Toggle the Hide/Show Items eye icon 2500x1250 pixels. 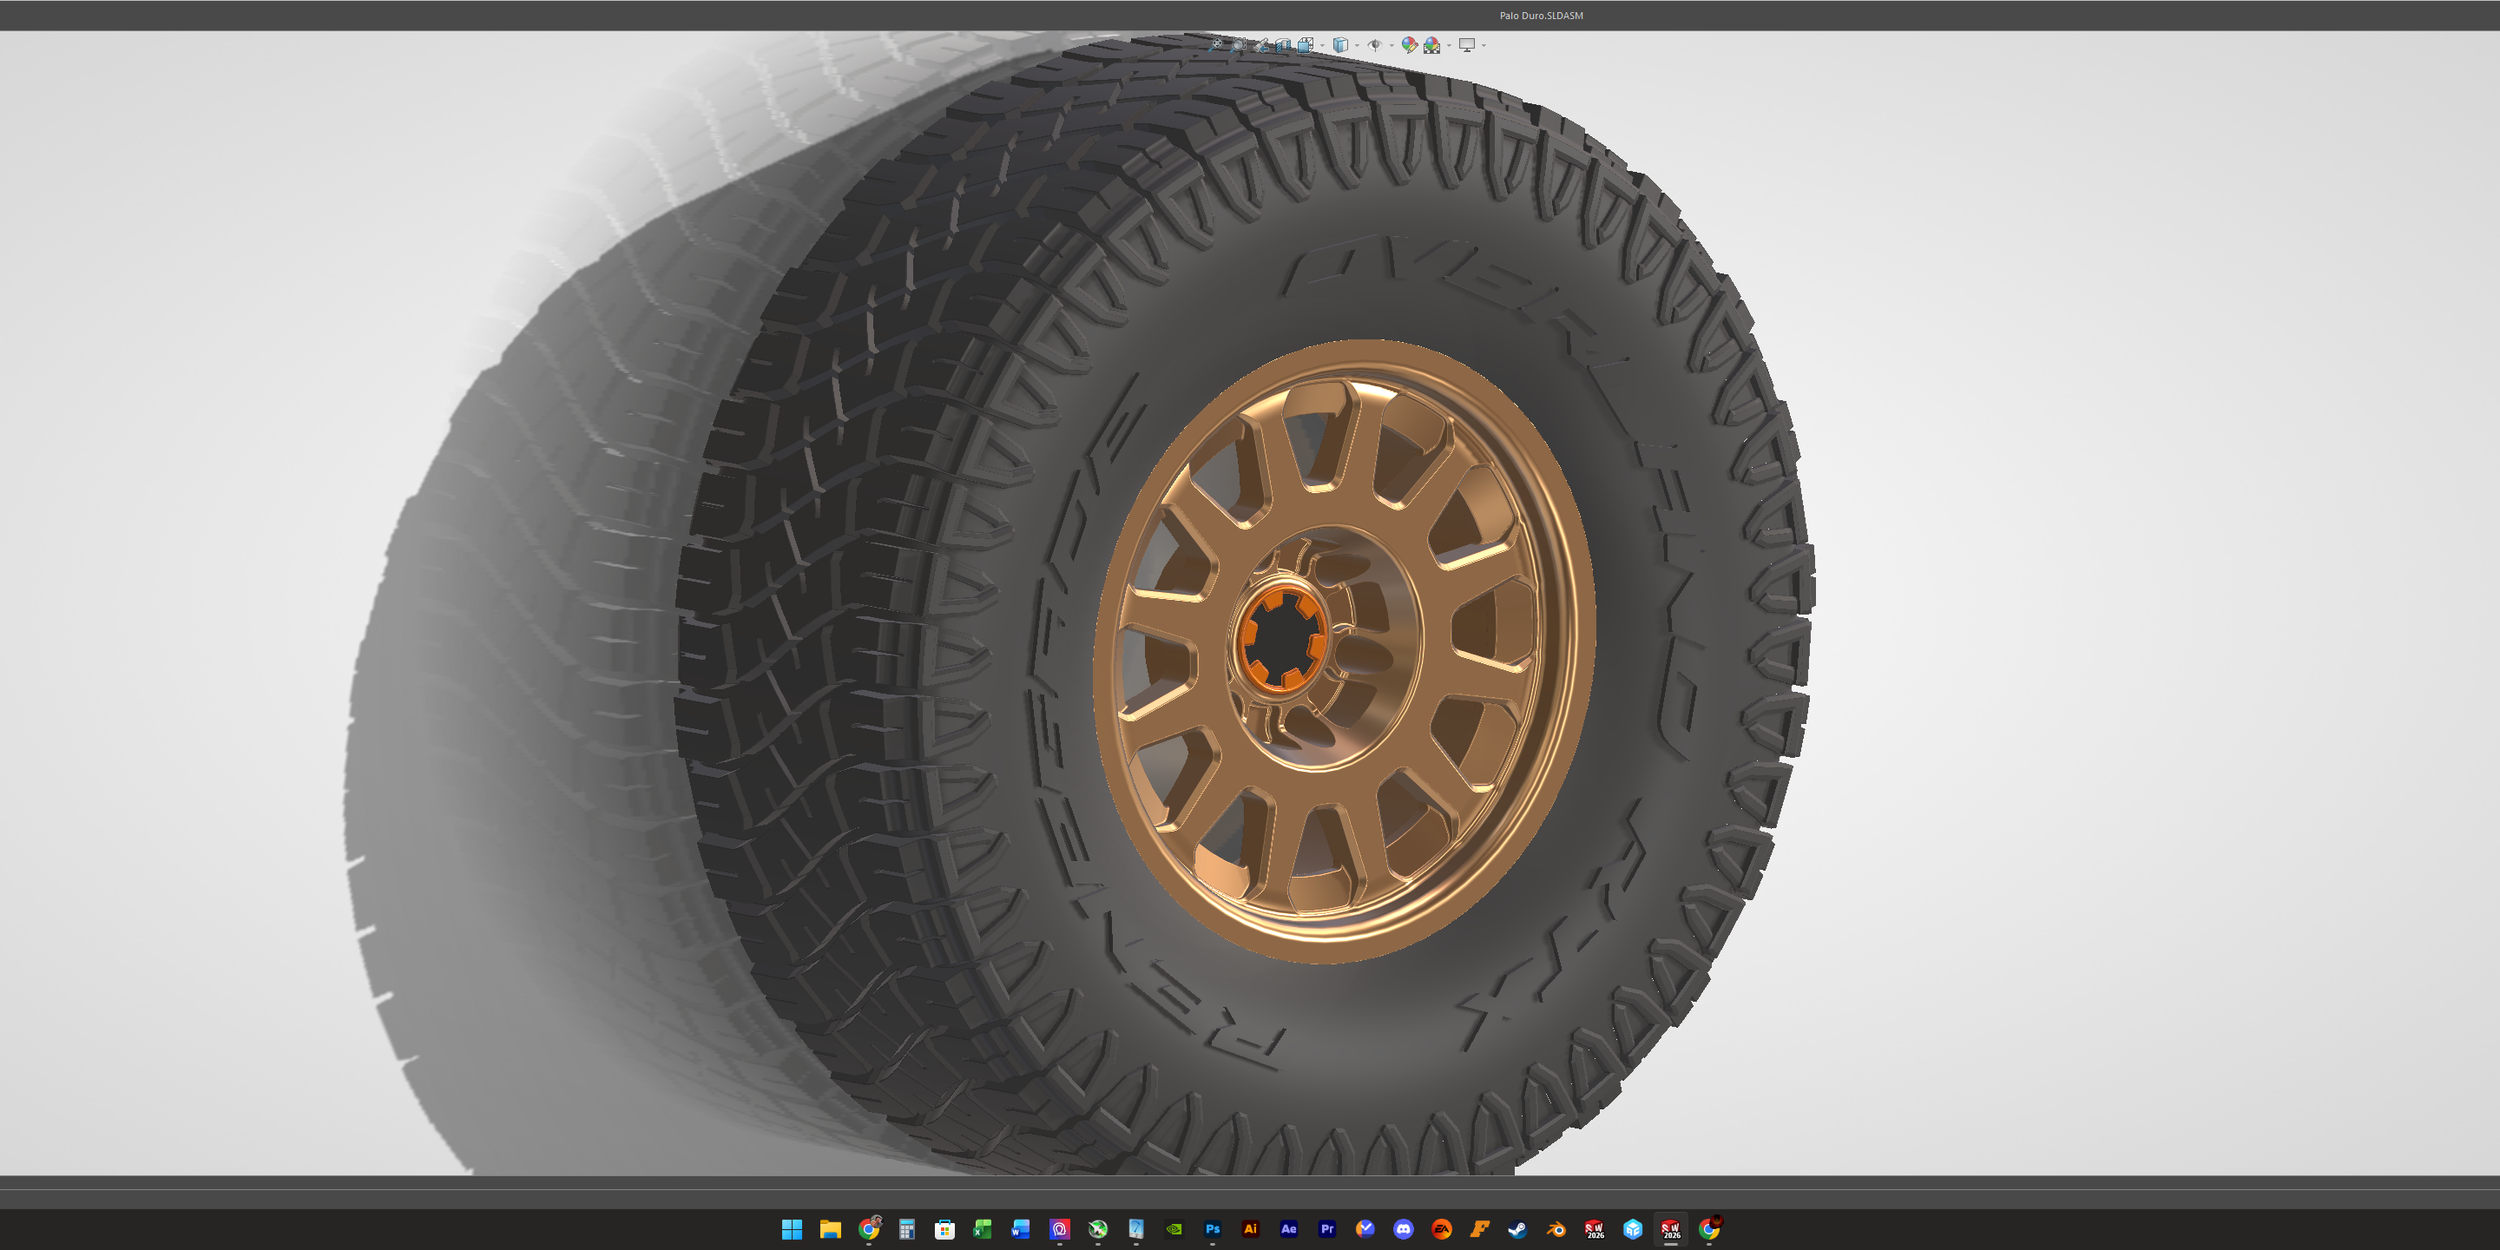click(1375, 45)
